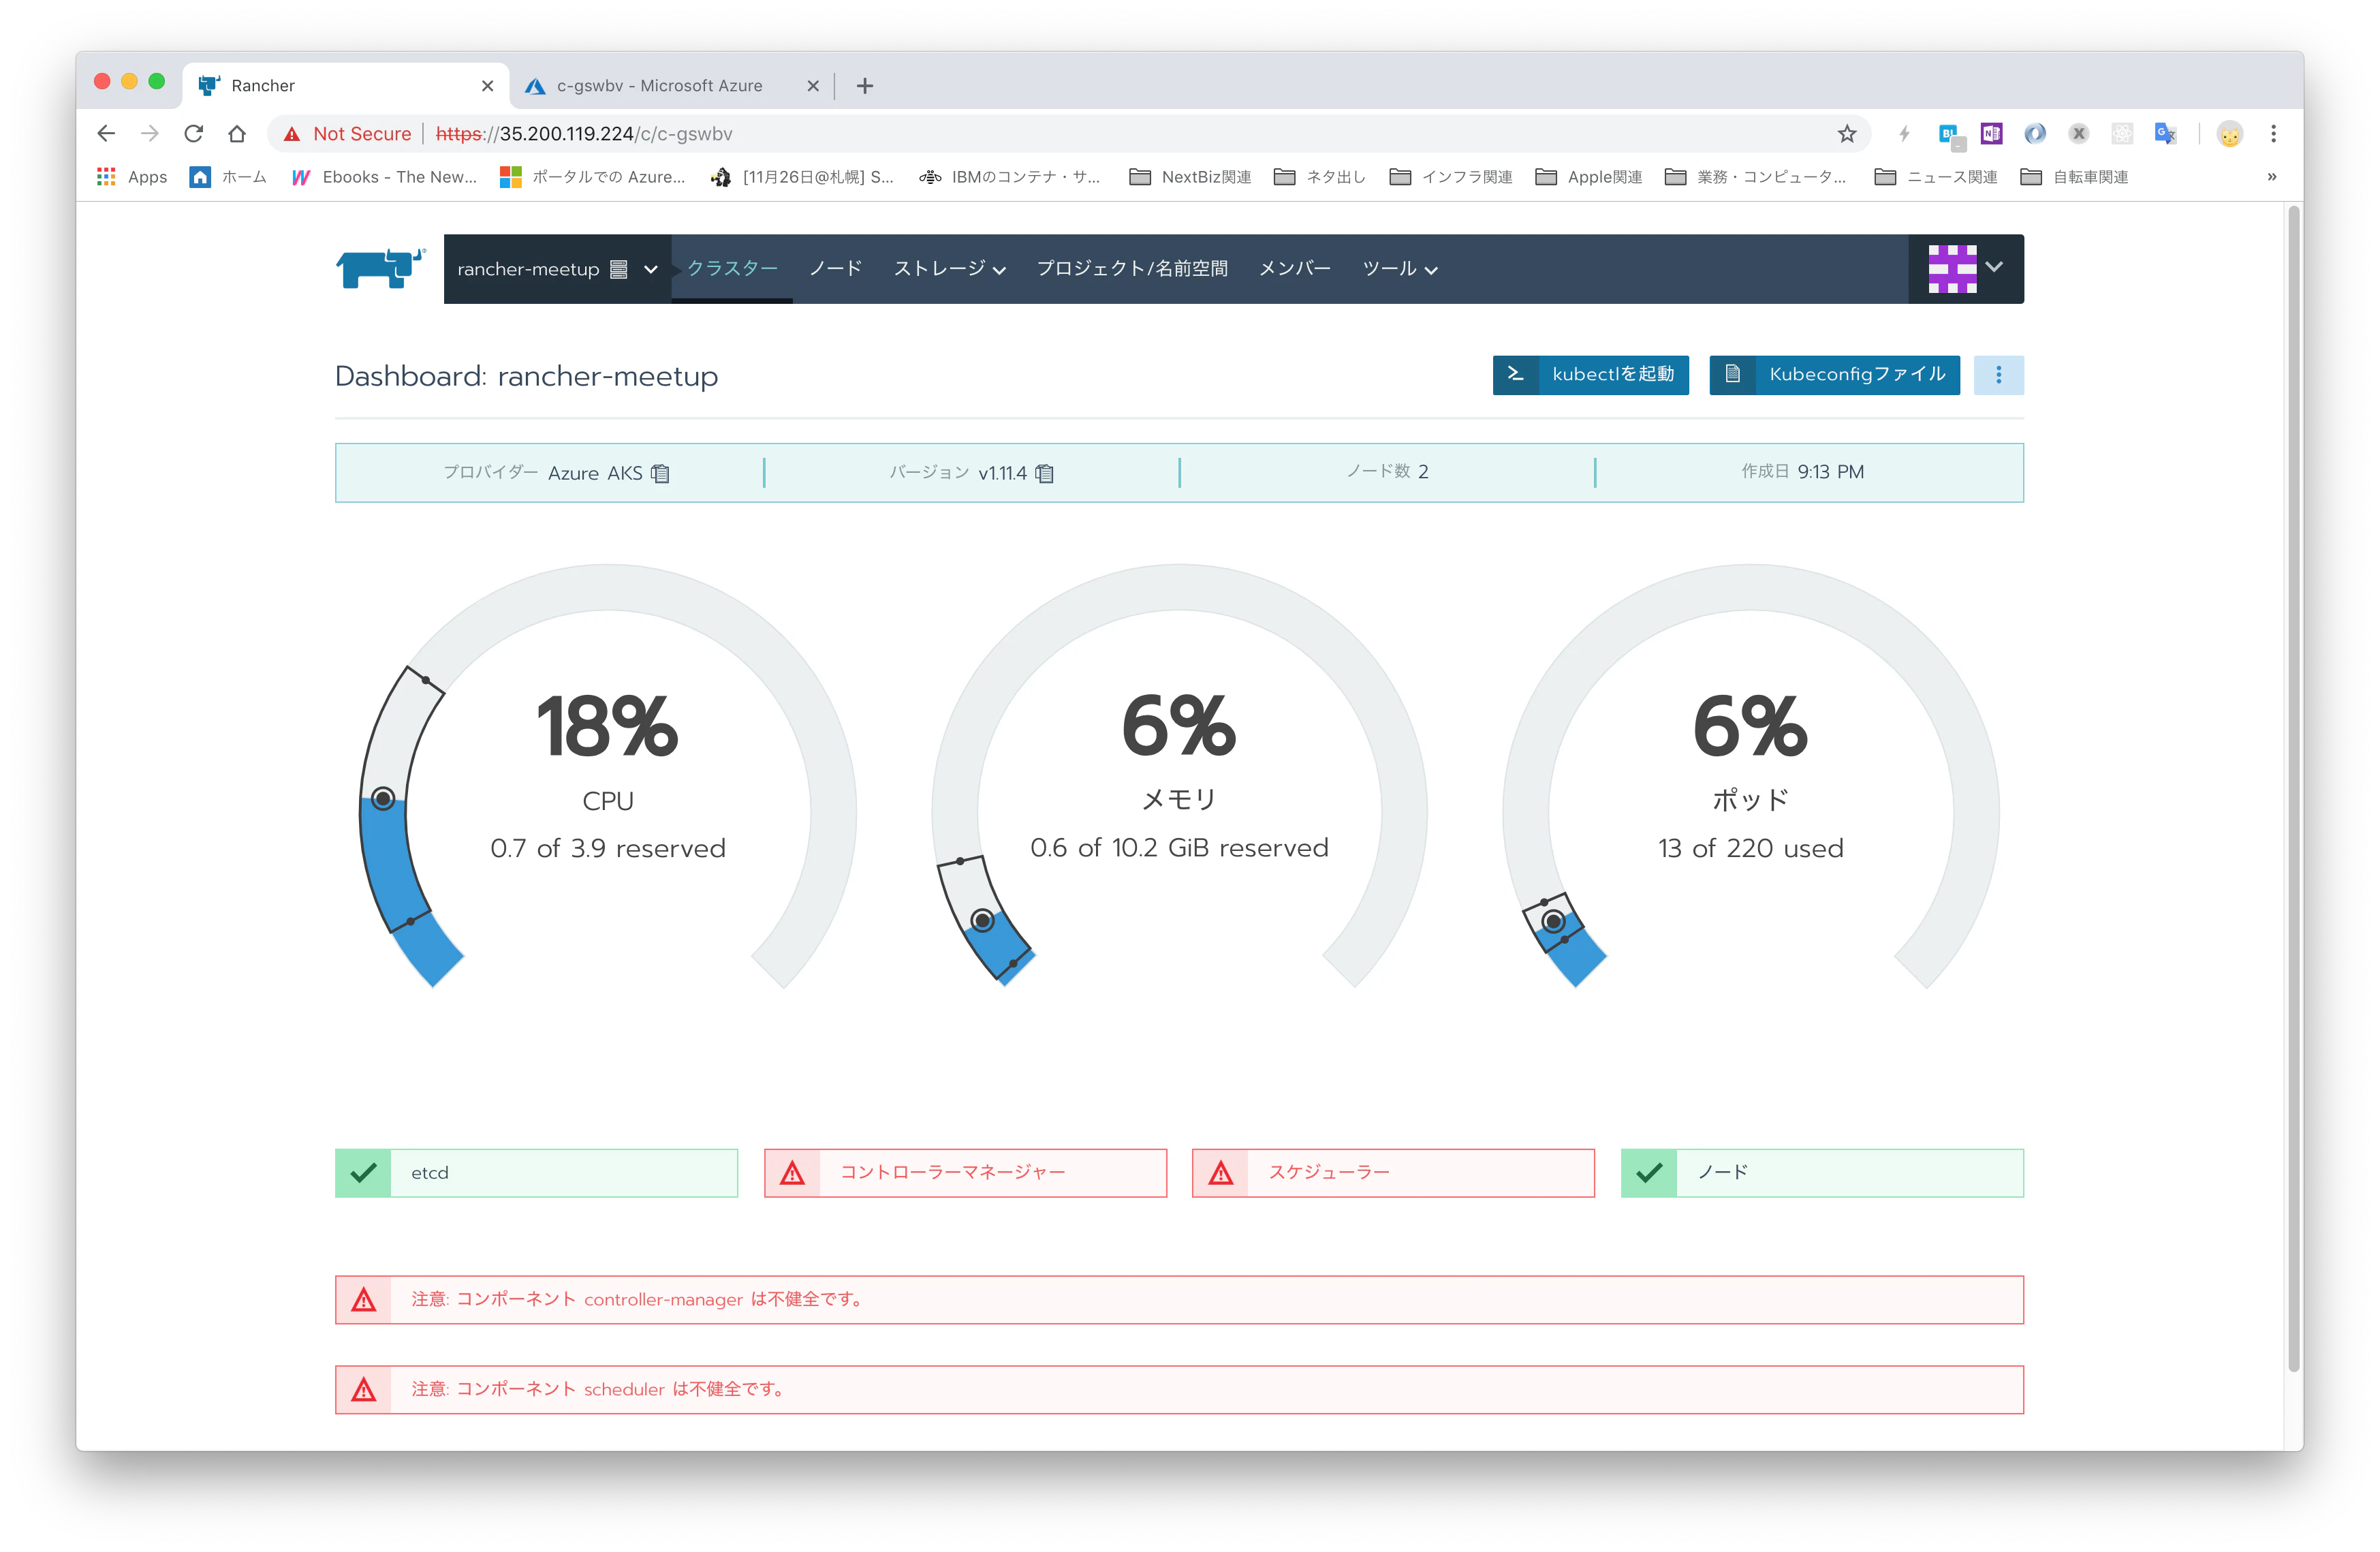
Task: Switch to the Microsoft Azure browser tab
Action: pos(672,86)
